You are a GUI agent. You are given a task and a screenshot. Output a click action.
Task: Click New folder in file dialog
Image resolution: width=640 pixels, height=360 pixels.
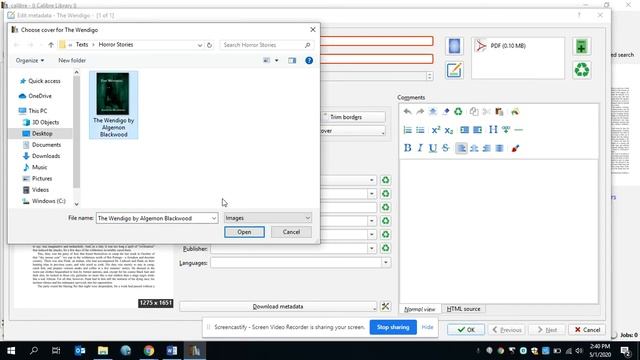coord(72,60)
